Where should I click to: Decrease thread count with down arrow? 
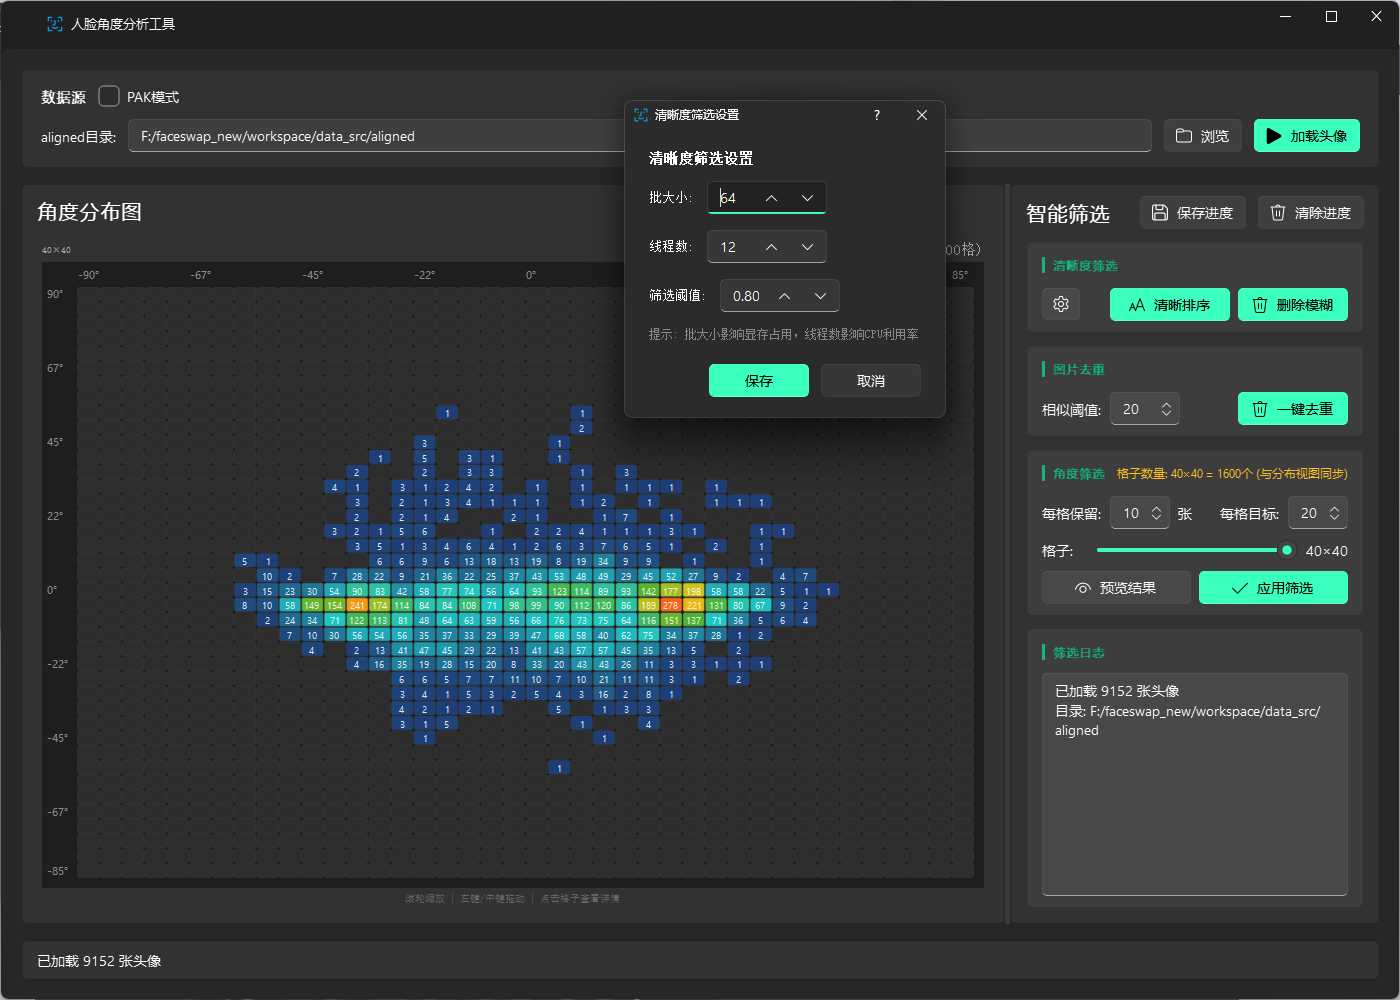click(x=807, y=247)
